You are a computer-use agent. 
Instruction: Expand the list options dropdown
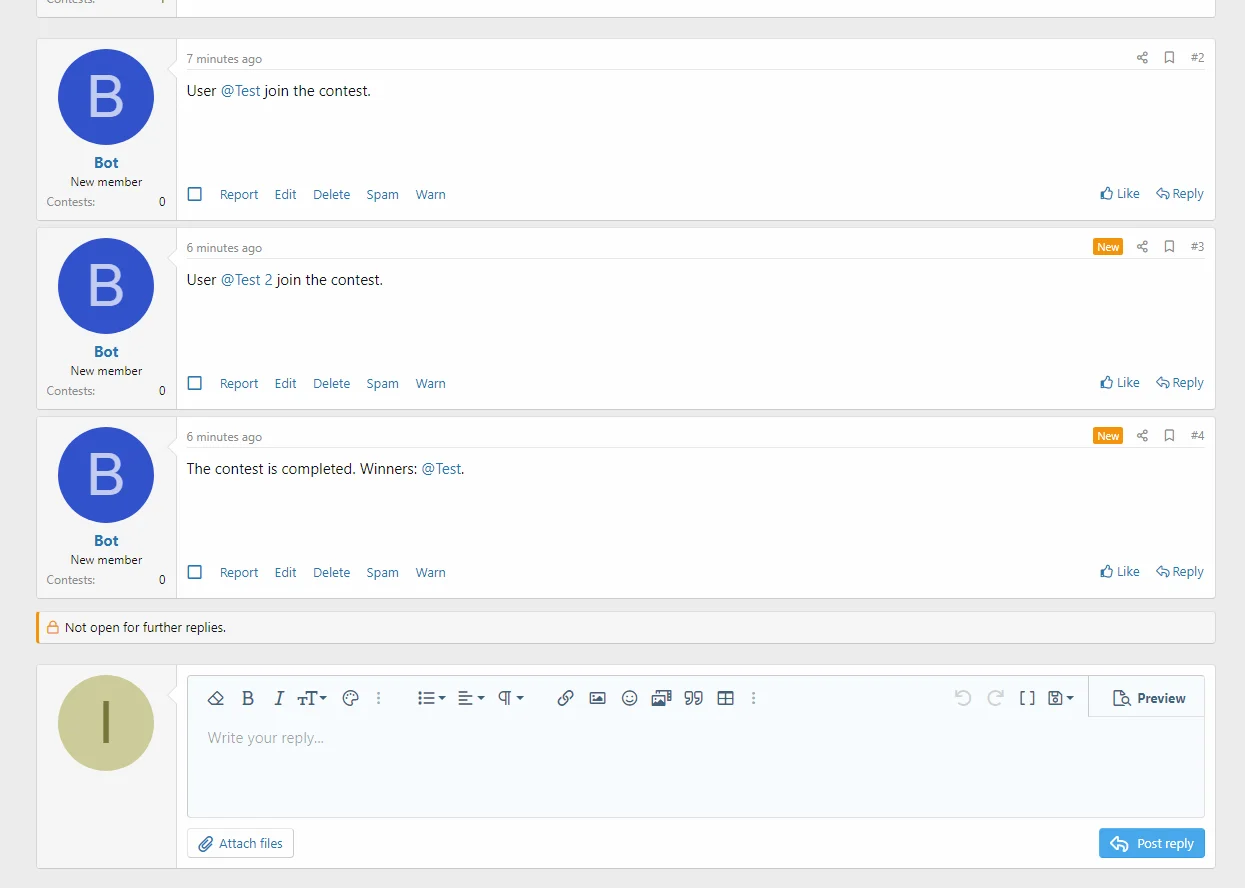pyautogui.click(x=431, y=698)
